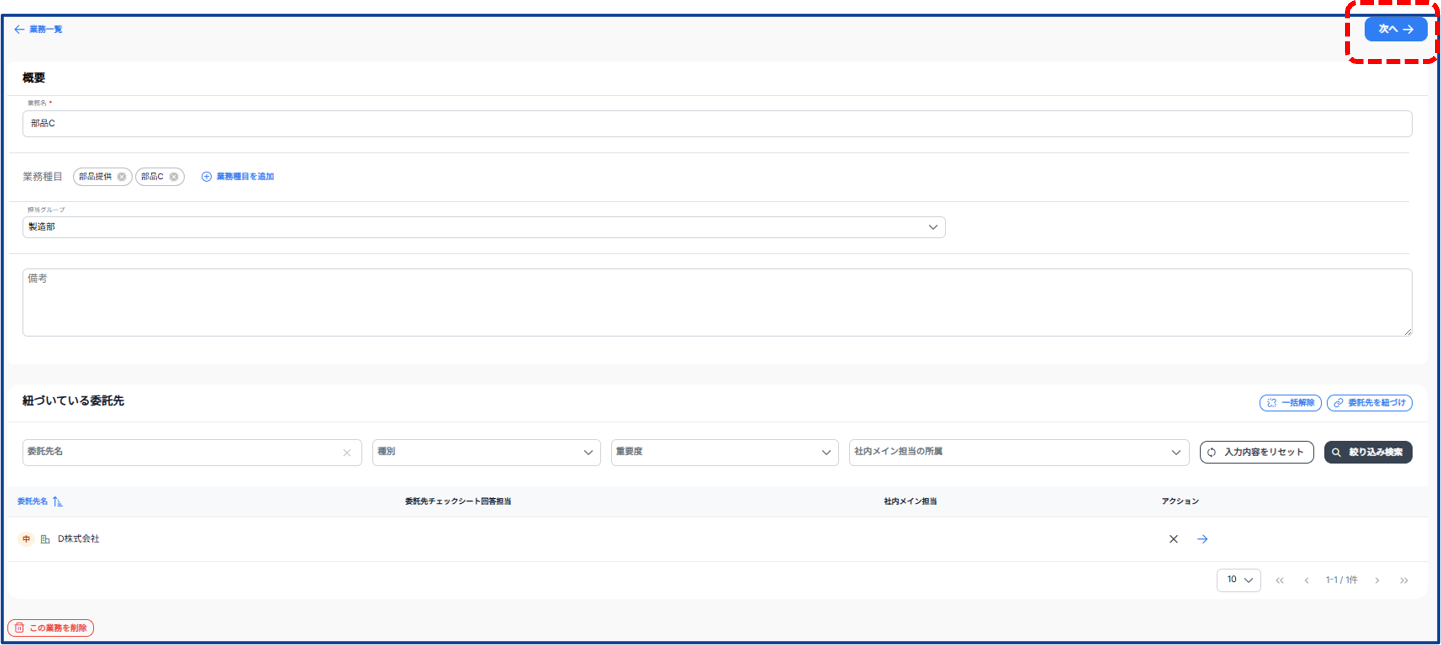Click この業務を削除 delete button
Screen dimensions: 1441x645
click(50, 628)
